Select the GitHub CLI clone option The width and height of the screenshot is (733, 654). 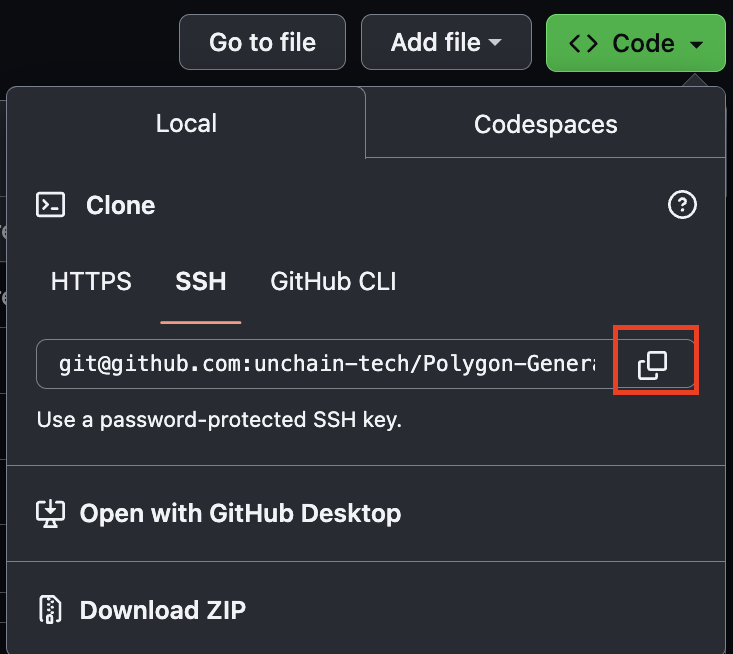click(333, 281)
